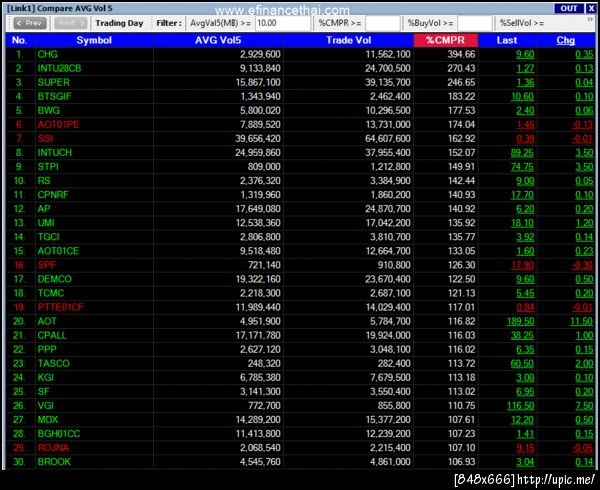Select red symbol SSI

(x=46, y=138)
